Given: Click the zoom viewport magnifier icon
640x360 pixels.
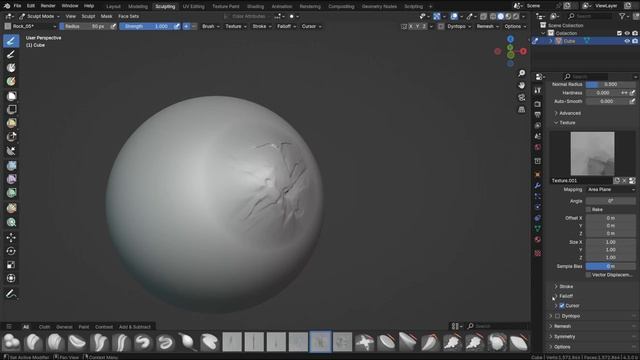Looking at the screenshot, I should (522, 73).
